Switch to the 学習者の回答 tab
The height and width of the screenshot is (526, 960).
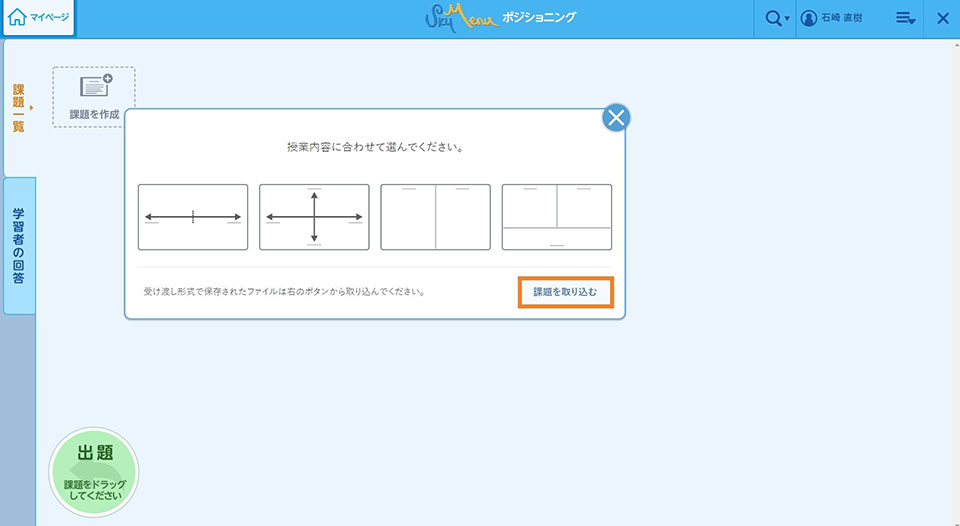tap(18, 245)
